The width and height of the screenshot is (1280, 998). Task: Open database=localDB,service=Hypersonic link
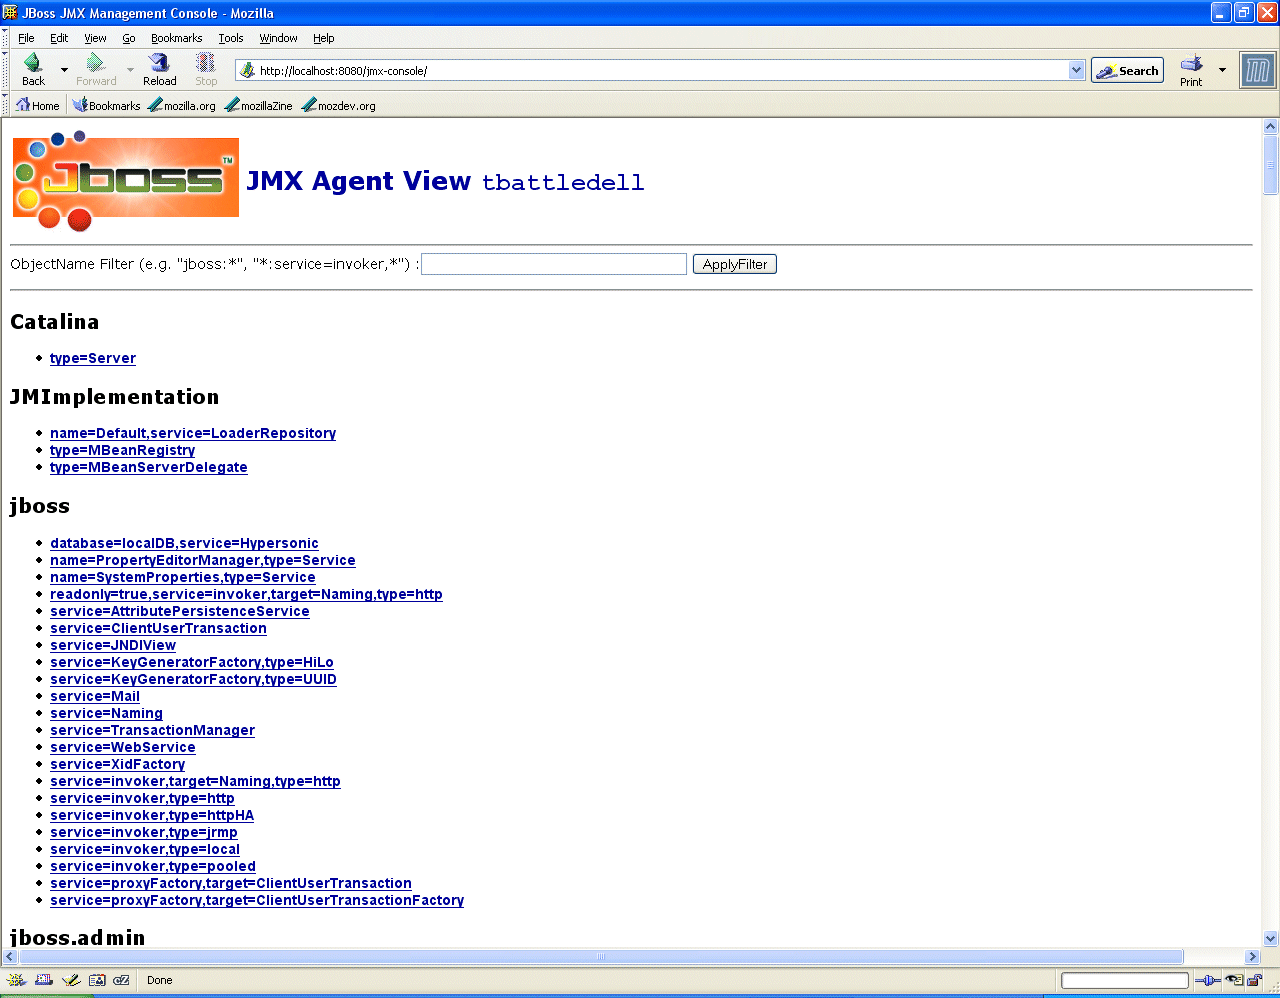(x=184, y=543)
